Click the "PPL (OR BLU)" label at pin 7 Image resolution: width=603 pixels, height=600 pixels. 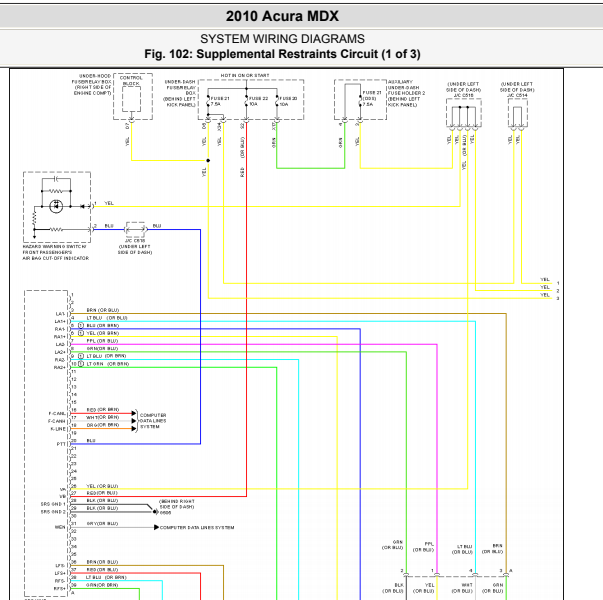pyautogui.click(x=102, y=341)
